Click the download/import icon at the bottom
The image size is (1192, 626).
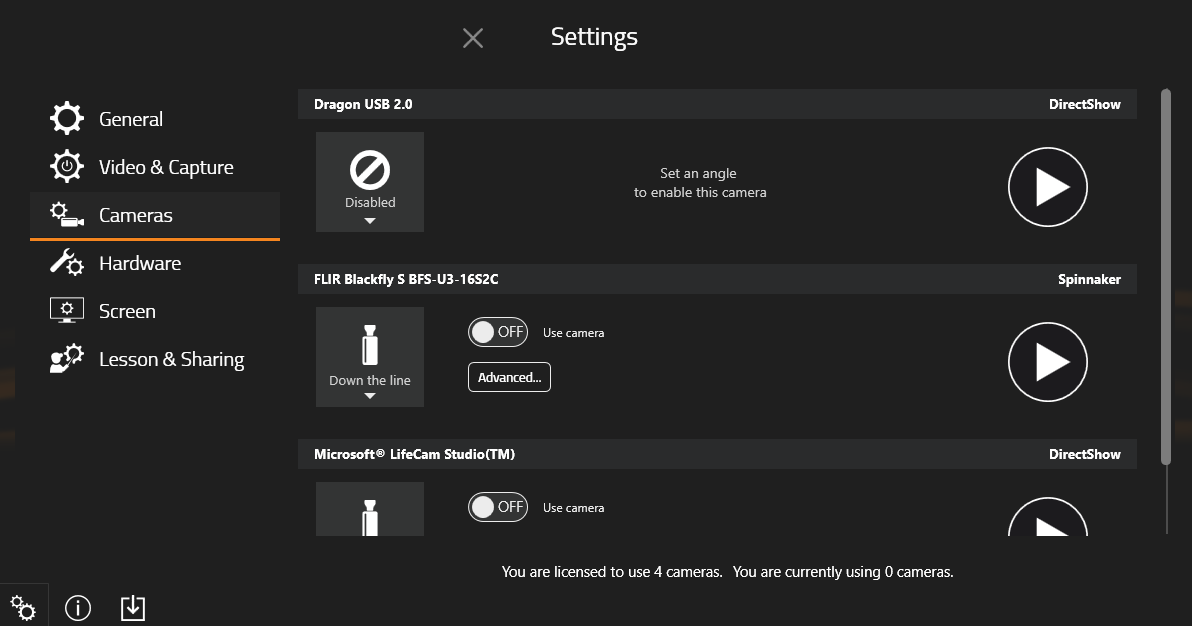pos(133,608)
